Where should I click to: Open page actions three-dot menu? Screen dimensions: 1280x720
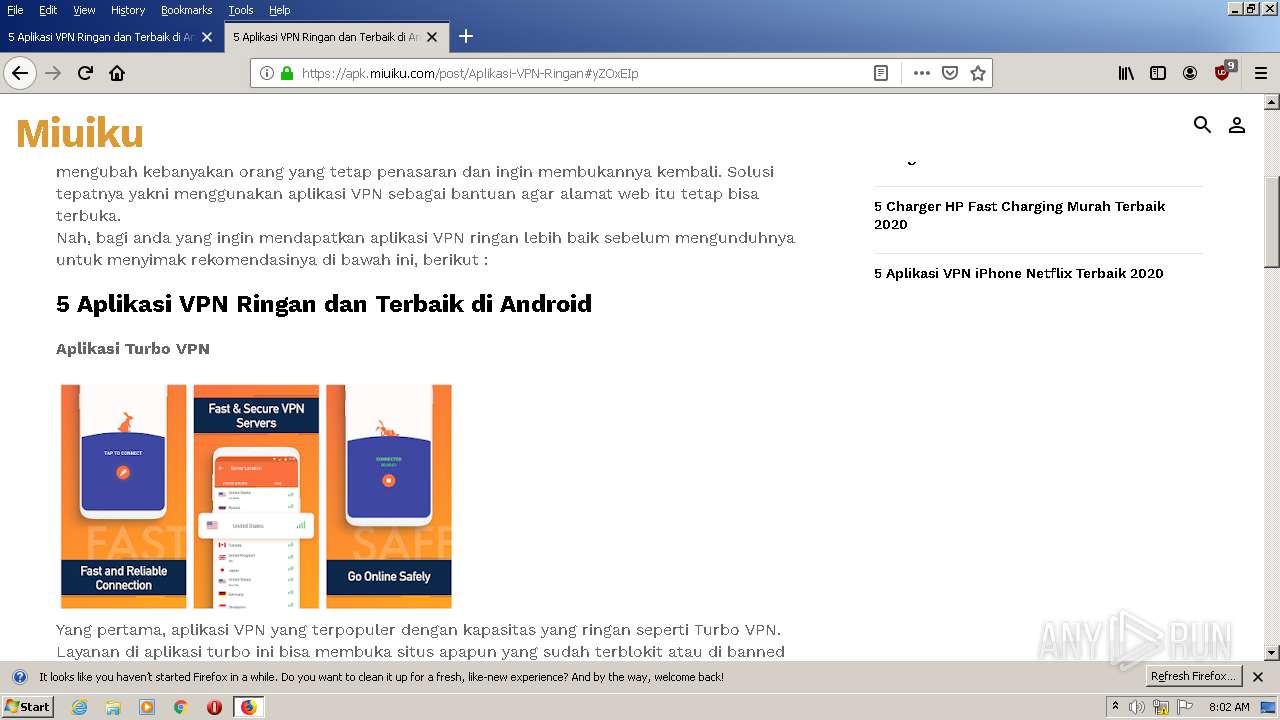pyautogui.click(x=922, y=73)
